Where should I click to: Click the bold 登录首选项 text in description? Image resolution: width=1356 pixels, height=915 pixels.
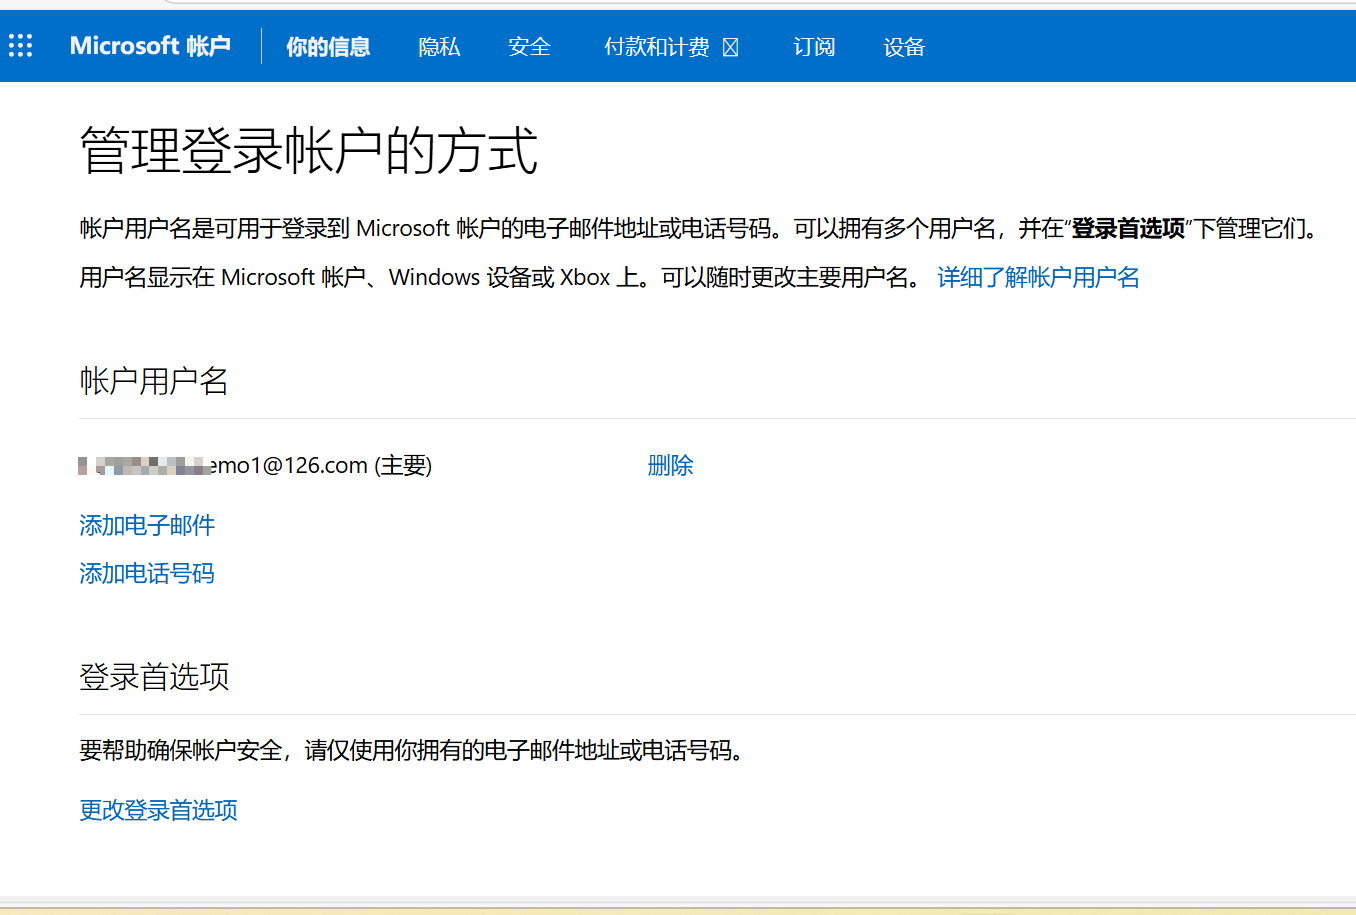[x=1128, y=229]
